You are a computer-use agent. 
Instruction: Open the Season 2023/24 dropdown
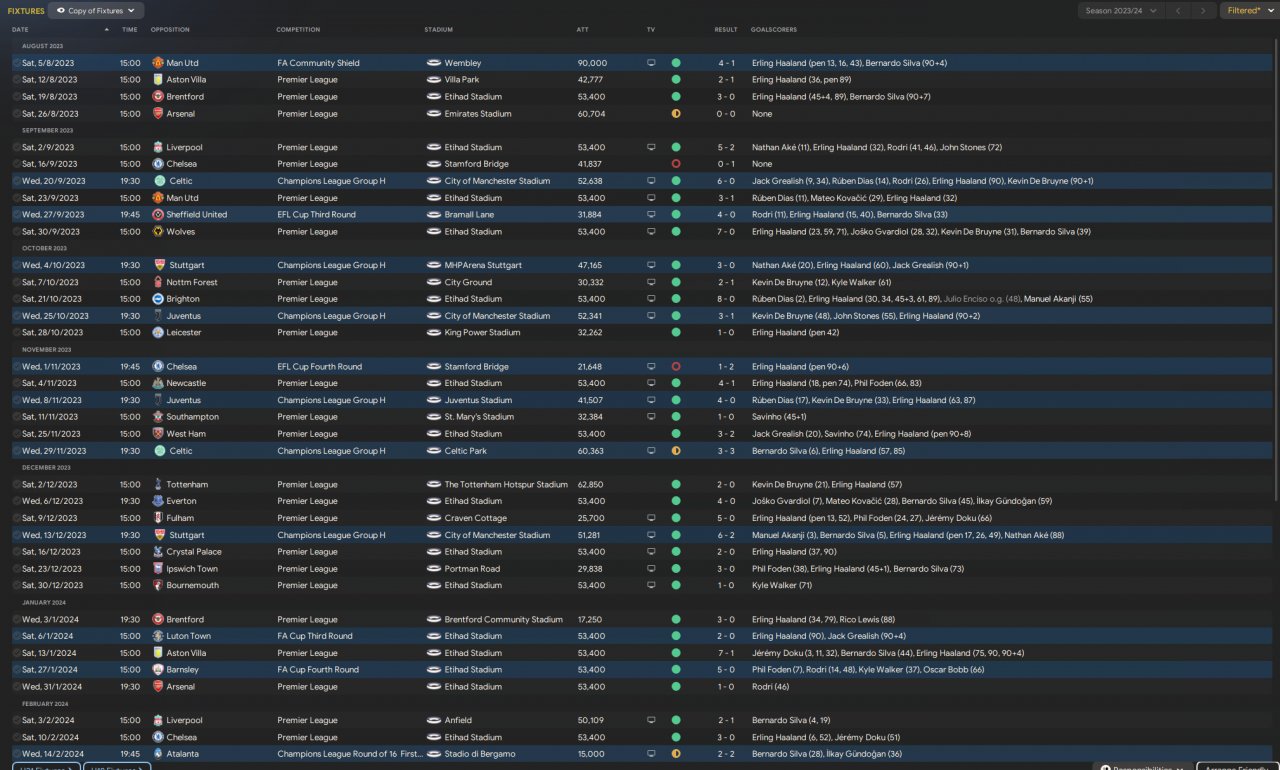coord(1120,10)
